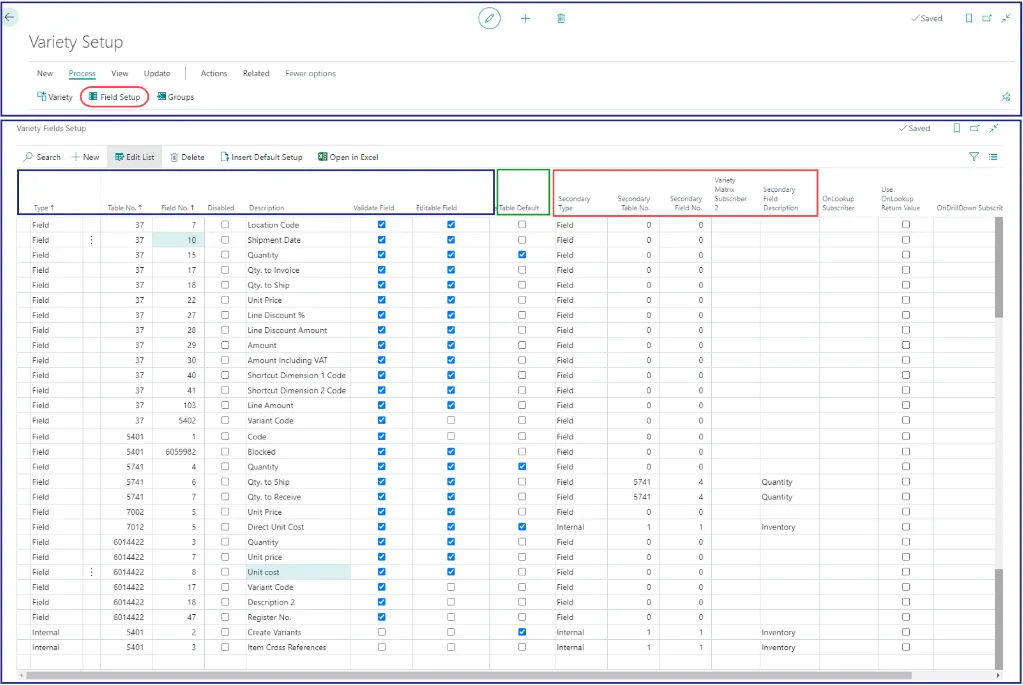Click the Search button in list toolbar
This screenshot has height=685, width=1023.
point(42,157)
